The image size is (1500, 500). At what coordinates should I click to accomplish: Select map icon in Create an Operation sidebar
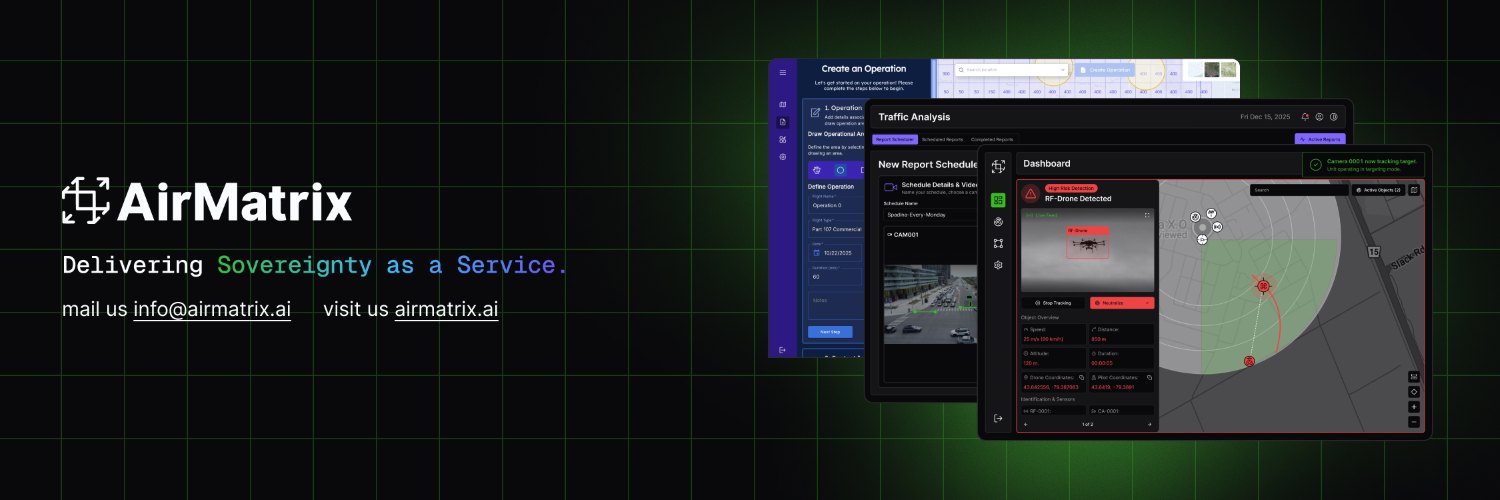click(783, 104)
